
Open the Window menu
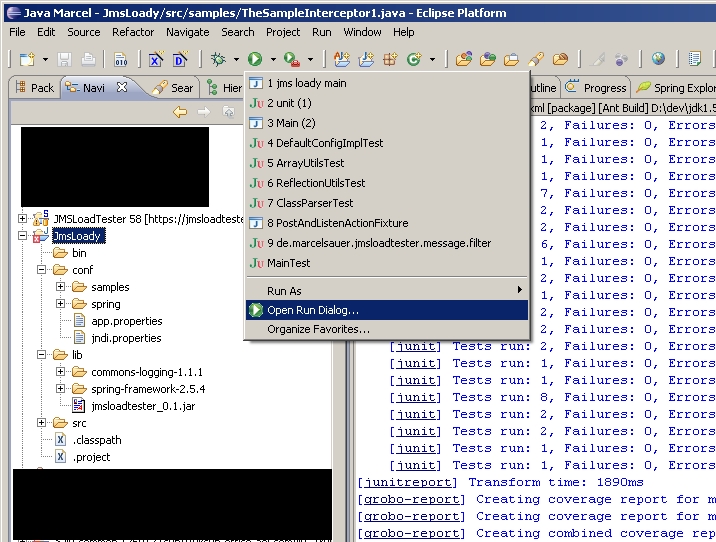coord(362,32)
